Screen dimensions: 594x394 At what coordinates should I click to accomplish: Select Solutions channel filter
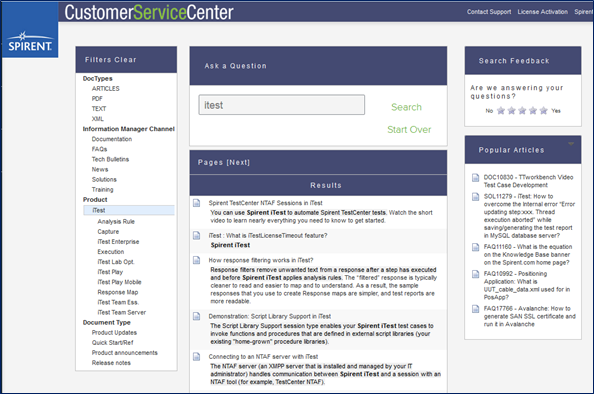coord(104,180)
